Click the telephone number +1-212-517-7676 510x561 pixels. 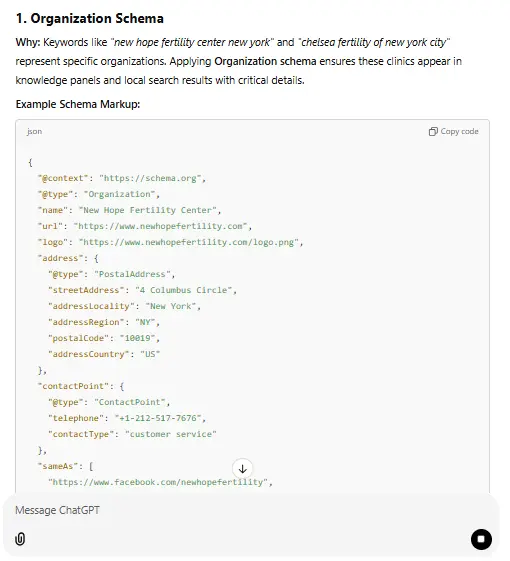[158, 418]
